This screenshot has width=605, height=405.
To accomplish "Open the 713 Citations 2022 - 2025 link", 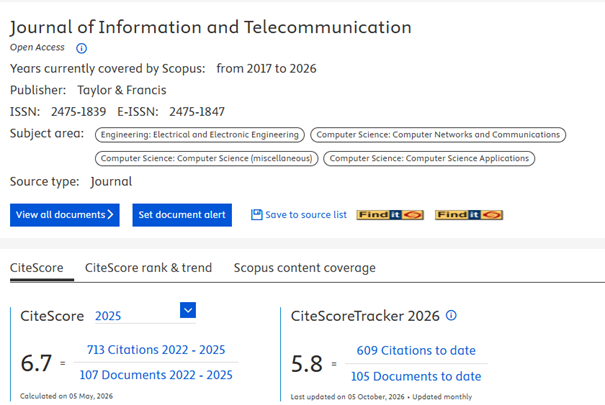I will tap(156, 349).
